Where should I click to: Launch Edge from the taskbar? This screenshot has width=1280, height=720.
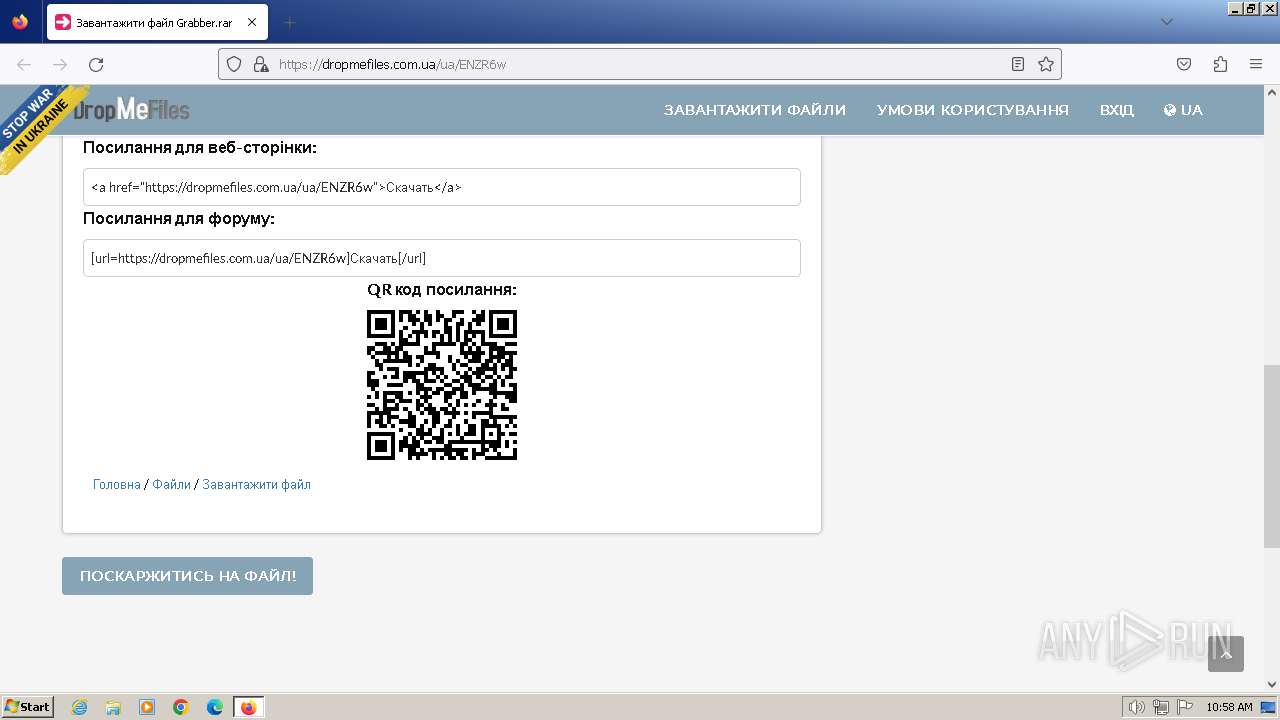click(214, 707)
